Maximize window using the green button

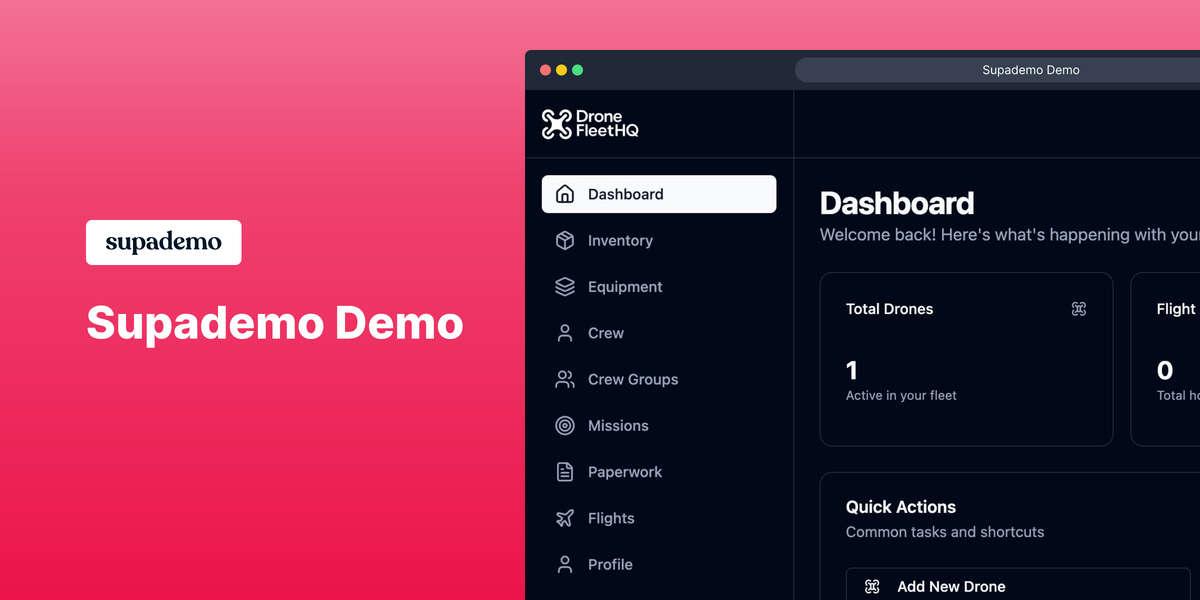577,70
